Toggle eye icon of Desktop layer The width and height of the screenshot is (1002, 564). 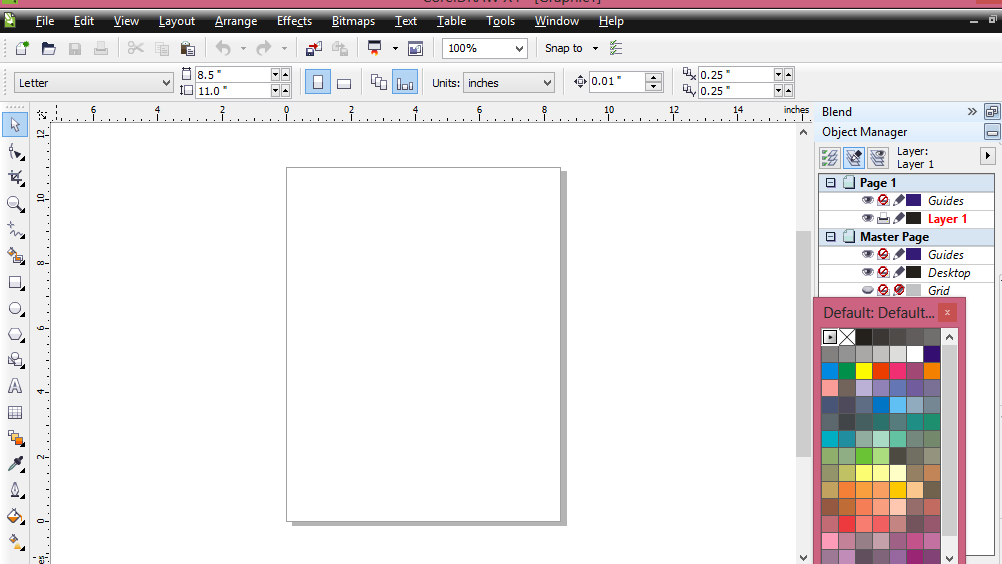point(867,272)
